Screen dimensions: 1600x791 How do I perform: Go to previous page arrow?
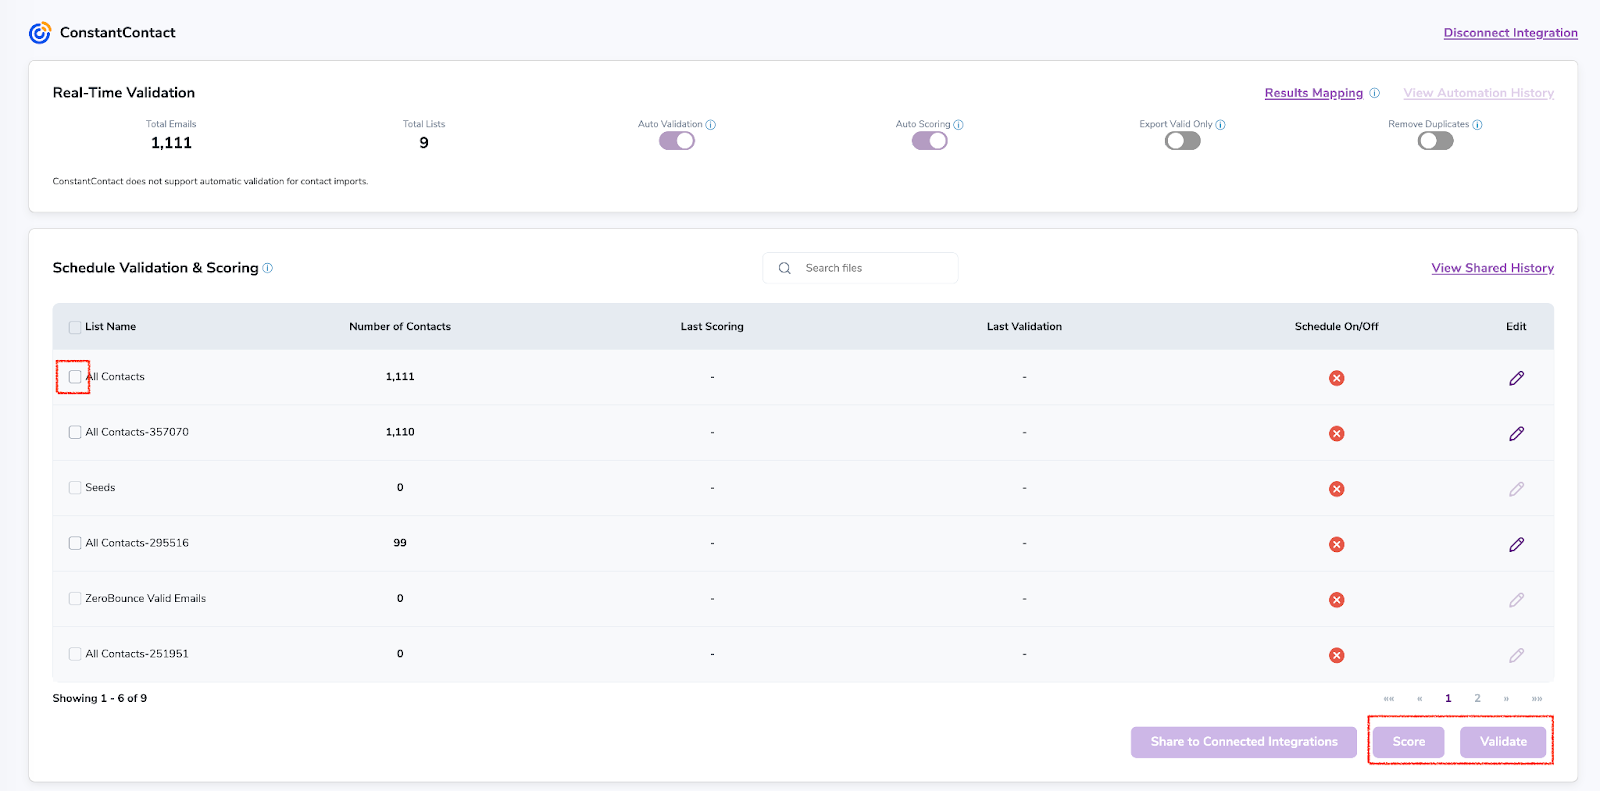(x=1419, y=699)
